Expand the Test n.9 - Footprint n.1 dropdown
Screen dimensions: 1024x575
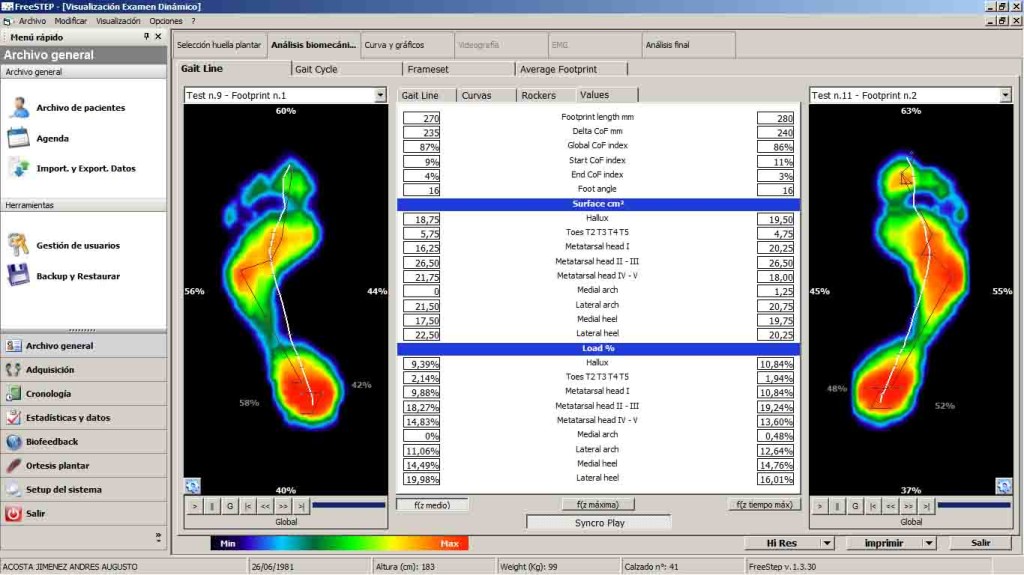[x=380, y=95]
